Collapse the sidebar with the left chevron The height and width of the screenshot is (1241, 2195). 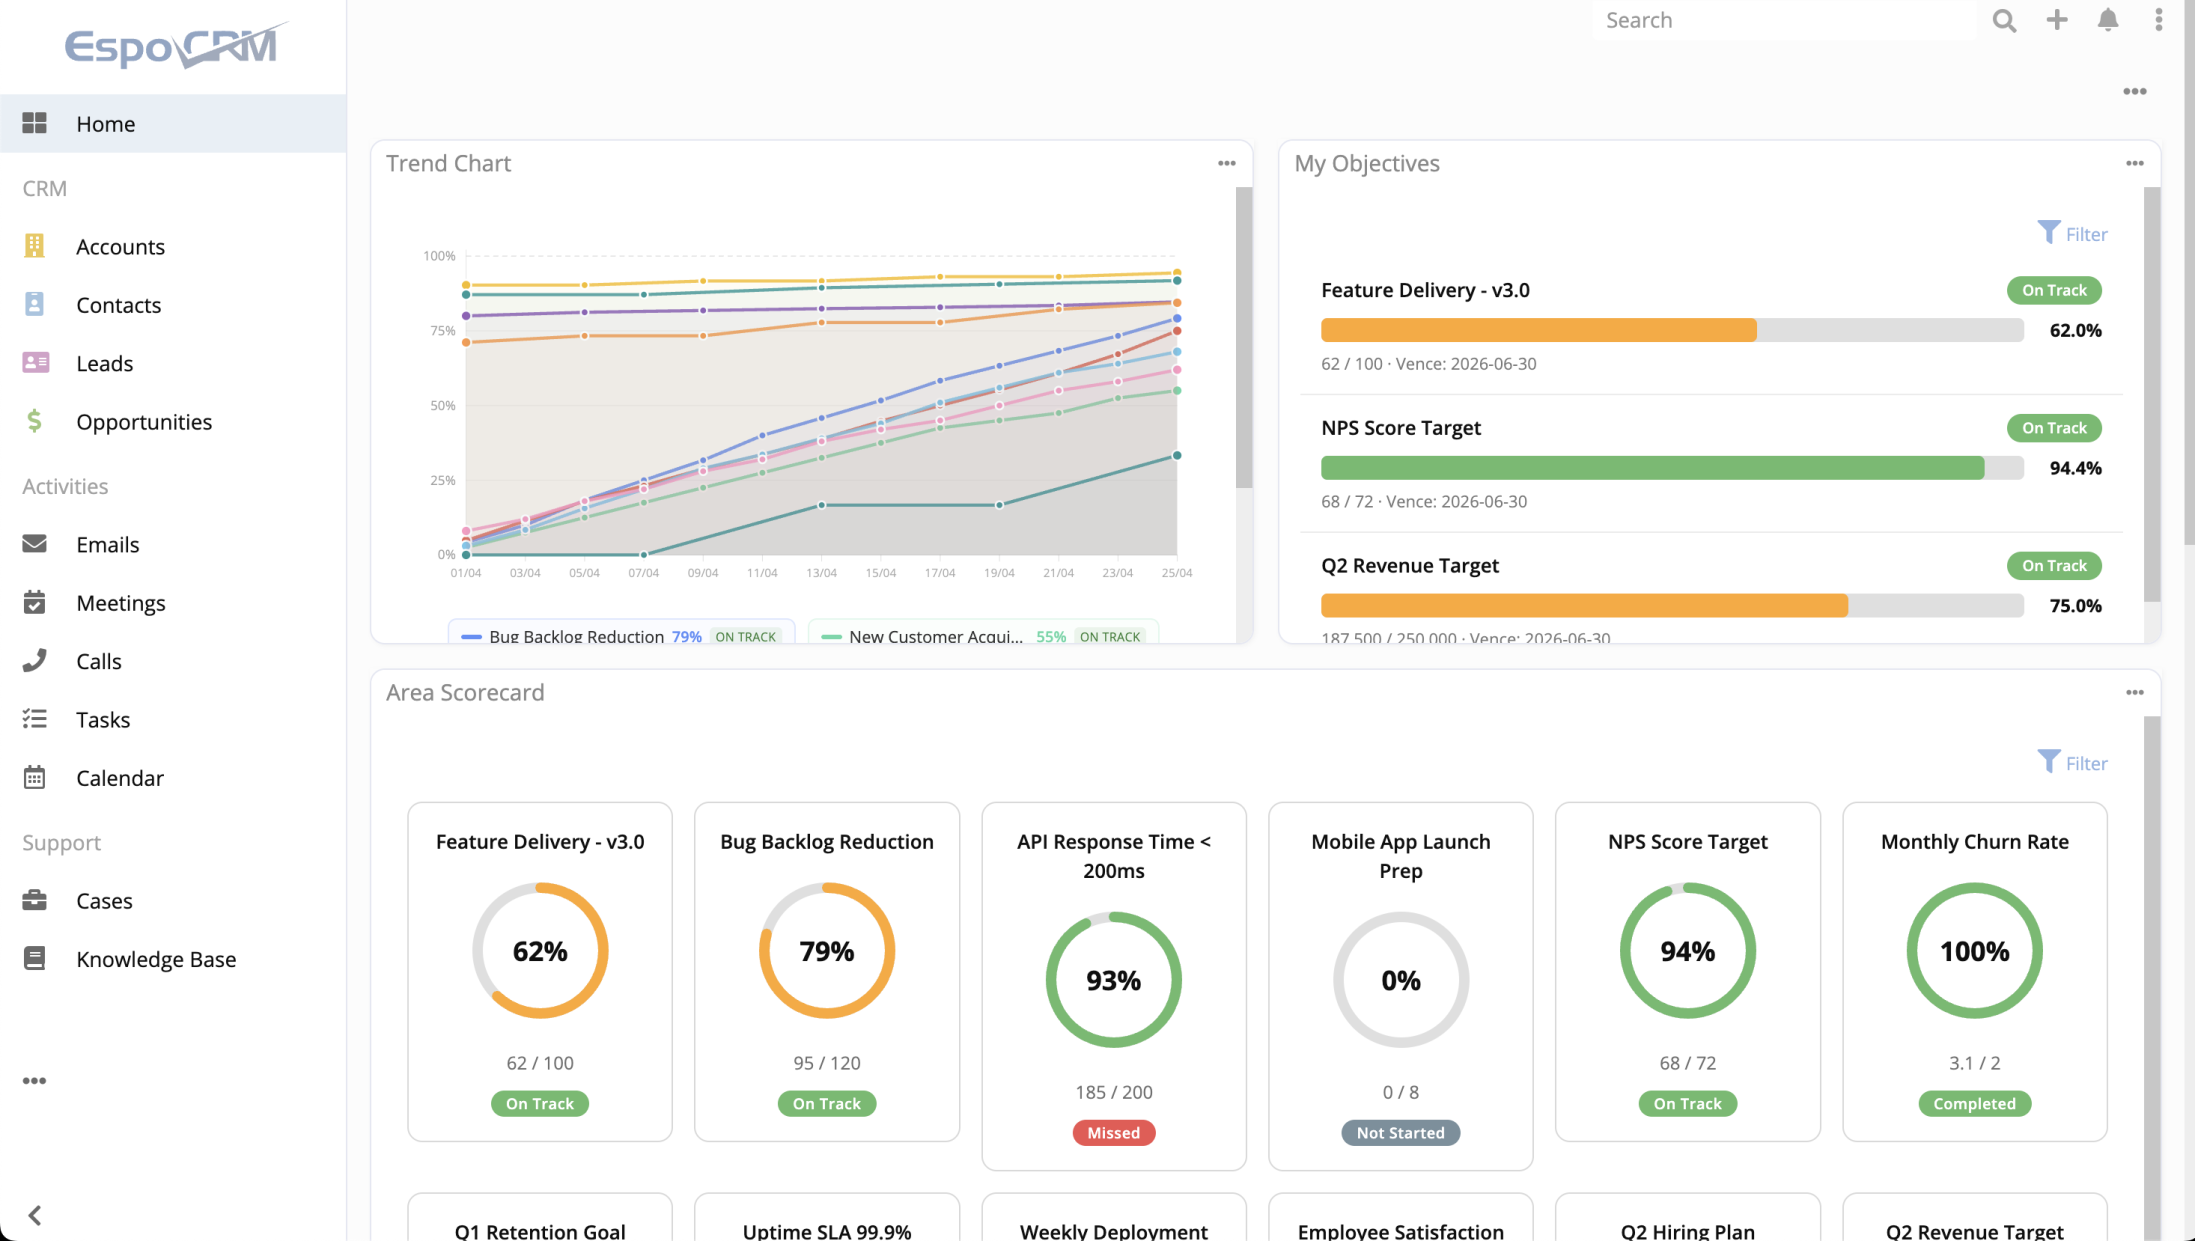[x=35, y=1215]
